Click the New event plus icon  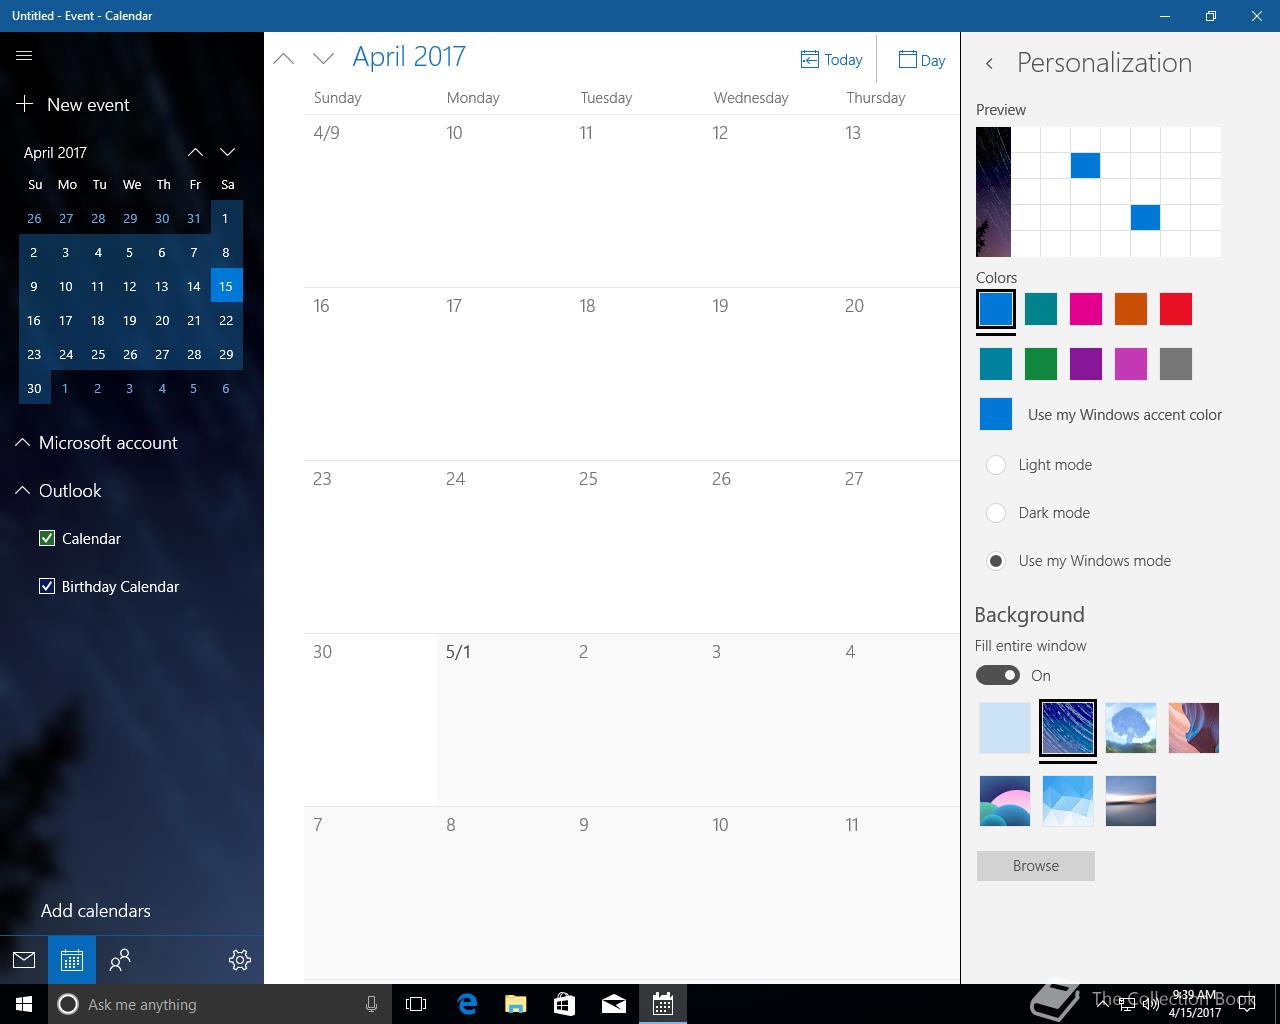pos(25,104)
